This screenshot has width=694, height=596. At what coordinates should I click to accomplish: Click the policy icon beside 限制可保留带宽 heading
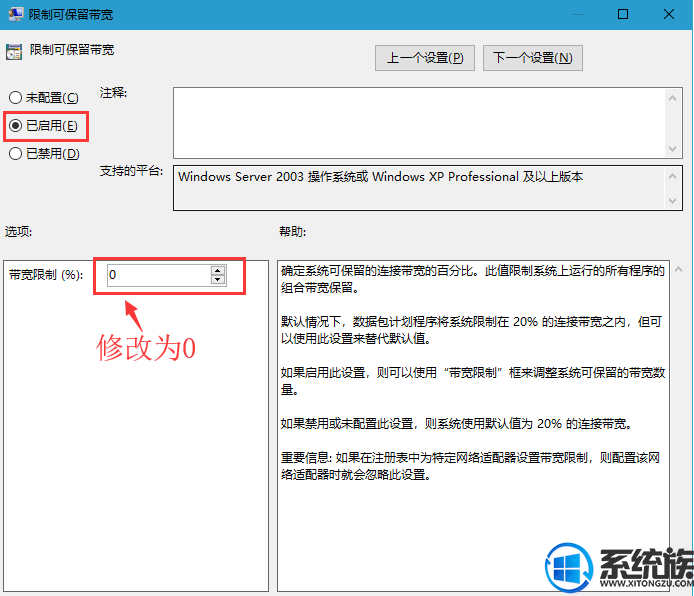click(x=14, y=52)
